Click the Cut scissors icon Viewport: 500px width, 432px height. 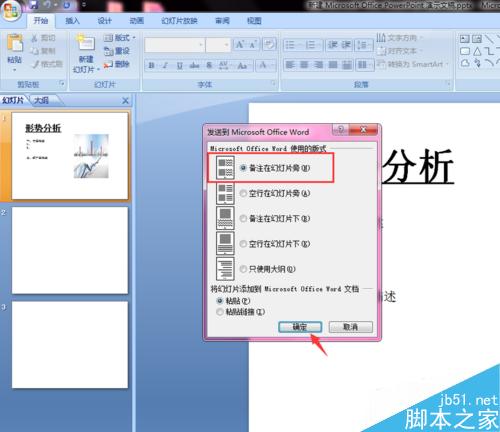tap(34, 38)
